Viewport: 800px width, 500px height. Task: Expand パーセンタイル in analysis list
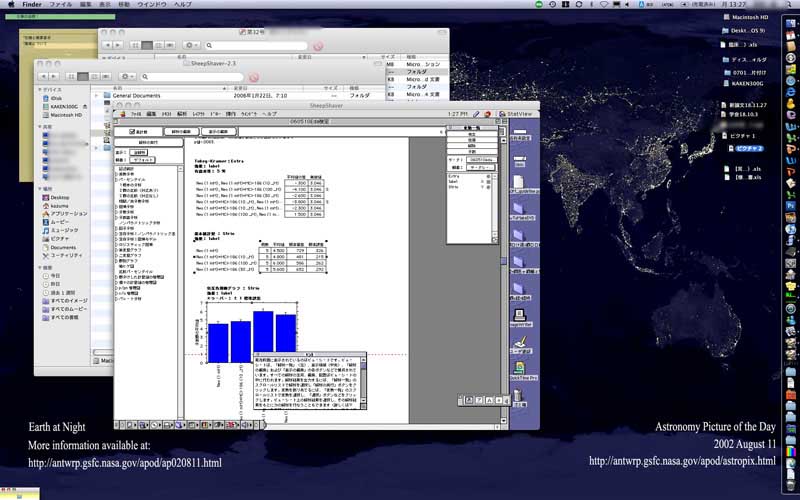tap(116, 180)
